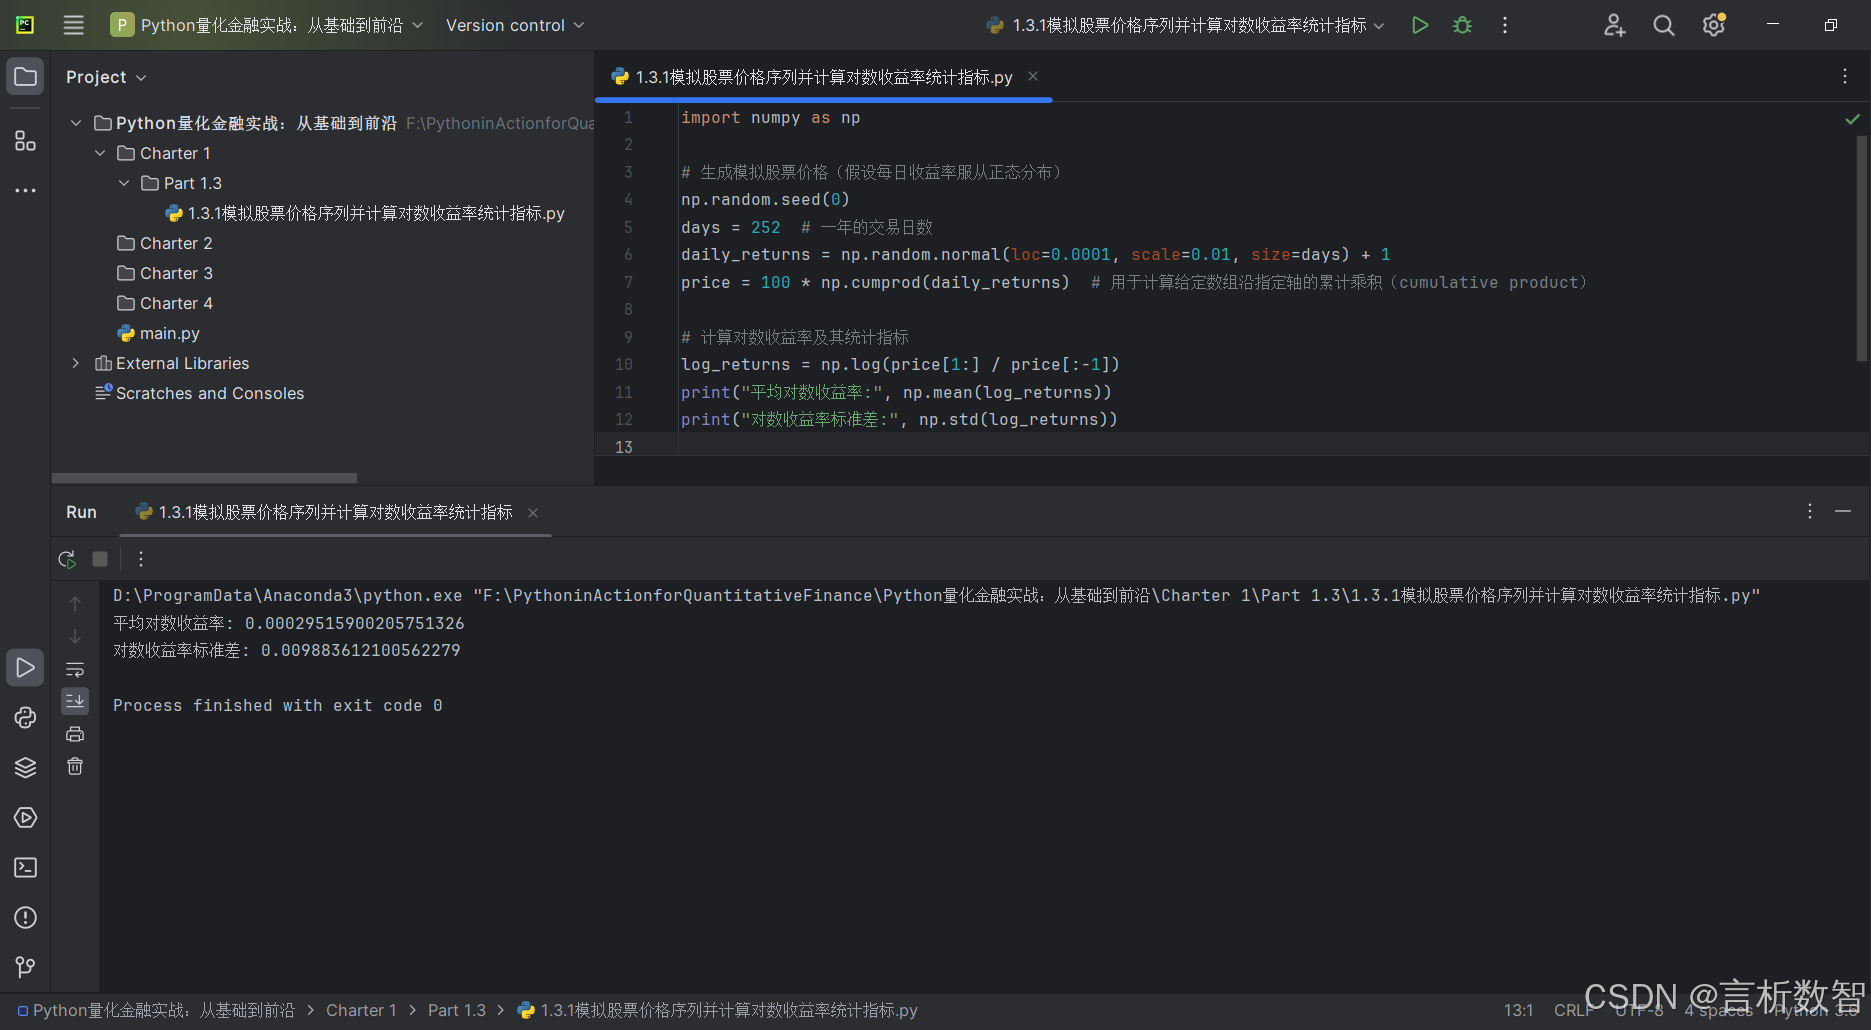Image resolution: width=1871 pixels, height=1030 pixels.
Task: Open the Code With Me user icon
Action: 1614,25
